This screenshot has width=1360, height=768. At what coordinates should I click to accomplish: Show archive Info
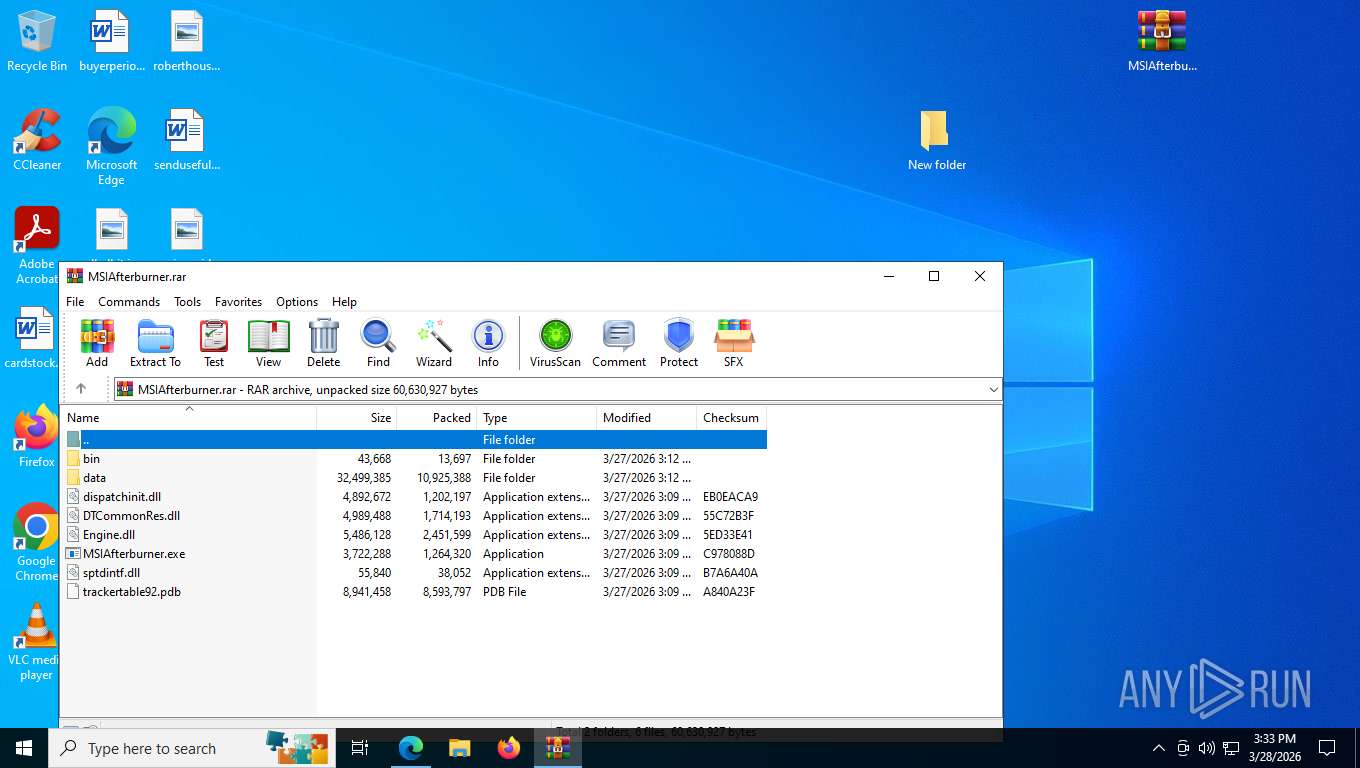tap(488, 344)
